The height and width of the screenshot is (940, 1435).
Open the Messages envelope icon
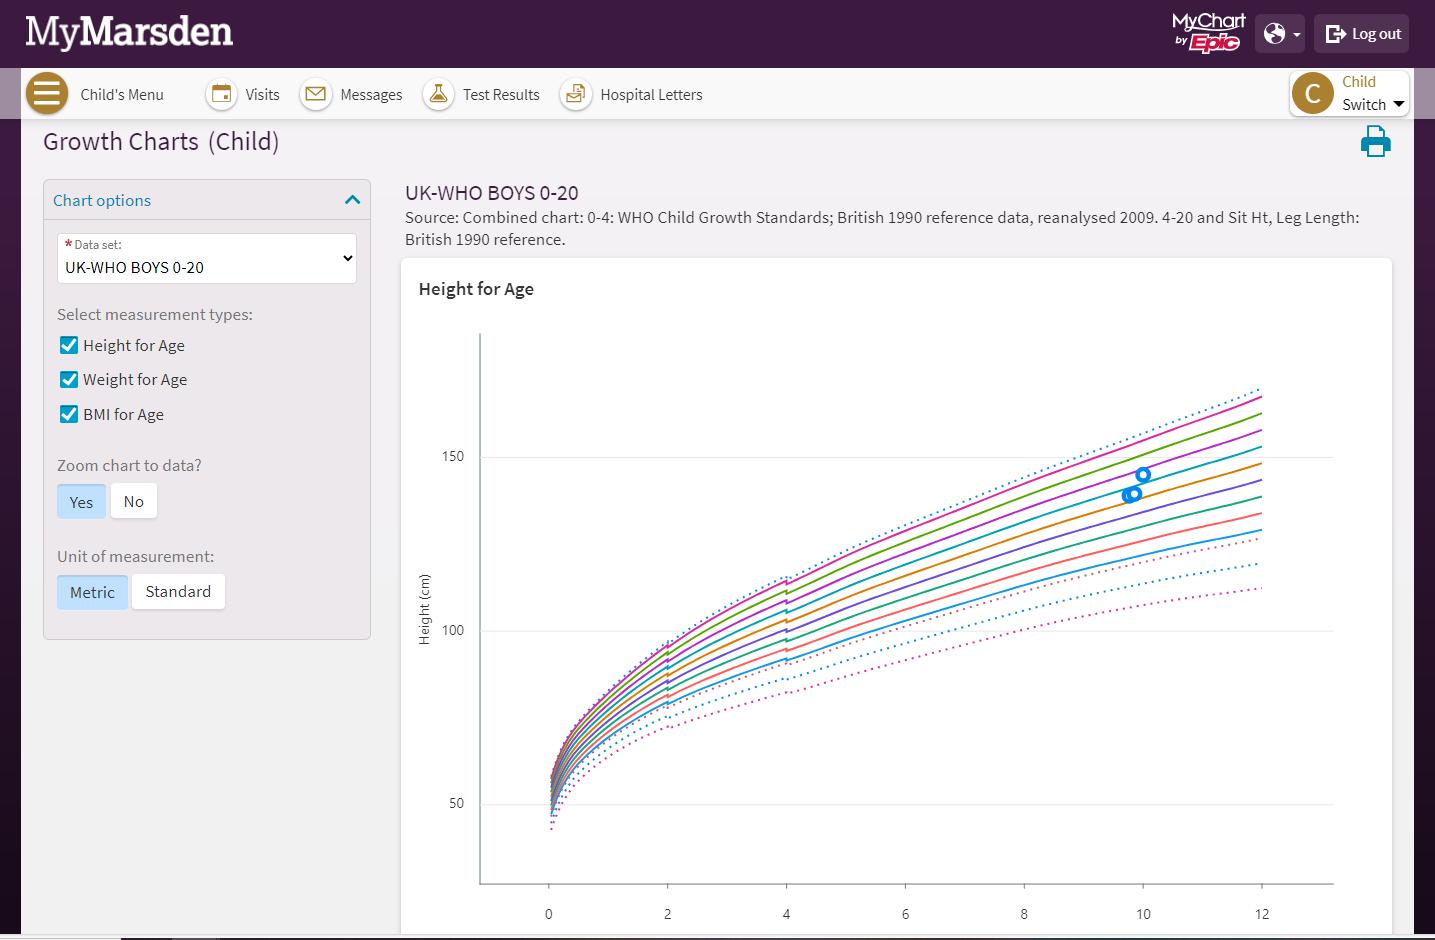coord(316,94)
